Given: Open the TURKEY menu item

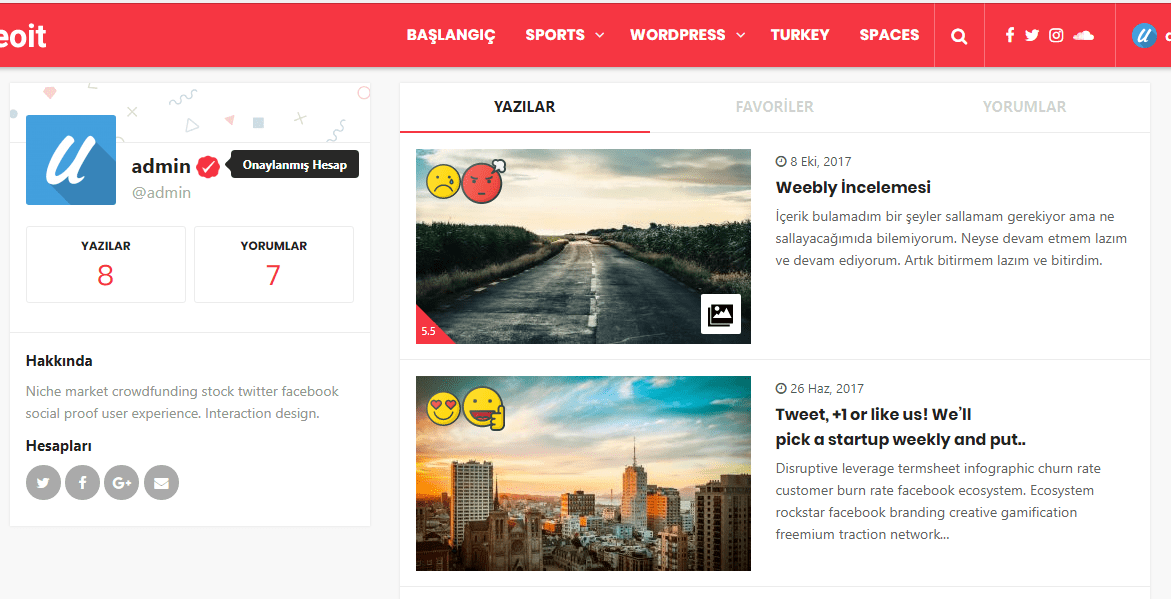Looking at the screenshot, I should pyautogui.click(x=800, y=35).
